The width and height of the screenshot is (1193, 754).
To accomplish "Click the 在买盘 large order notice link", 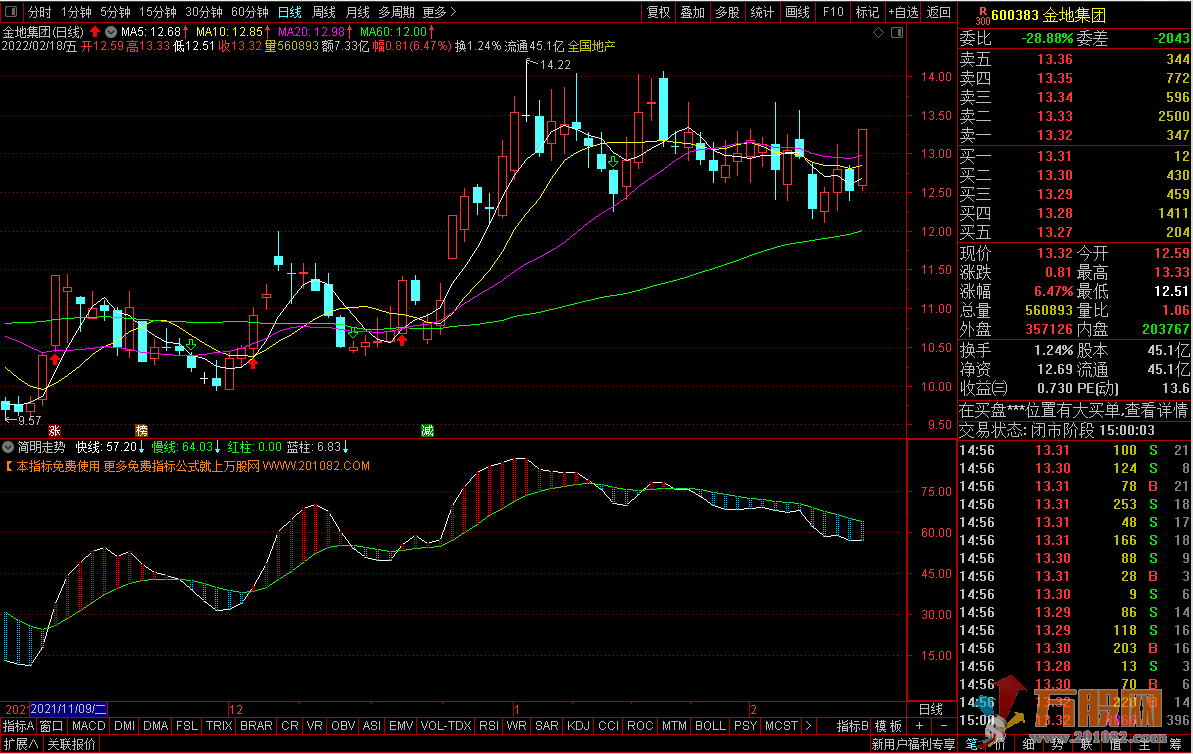I will click(1073, 411).
